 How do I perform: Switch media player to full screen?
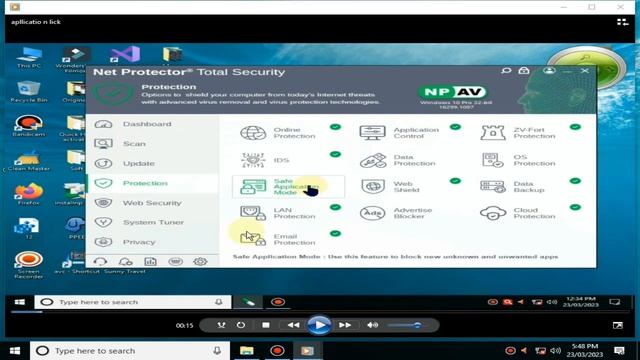[x=618, y=325]
